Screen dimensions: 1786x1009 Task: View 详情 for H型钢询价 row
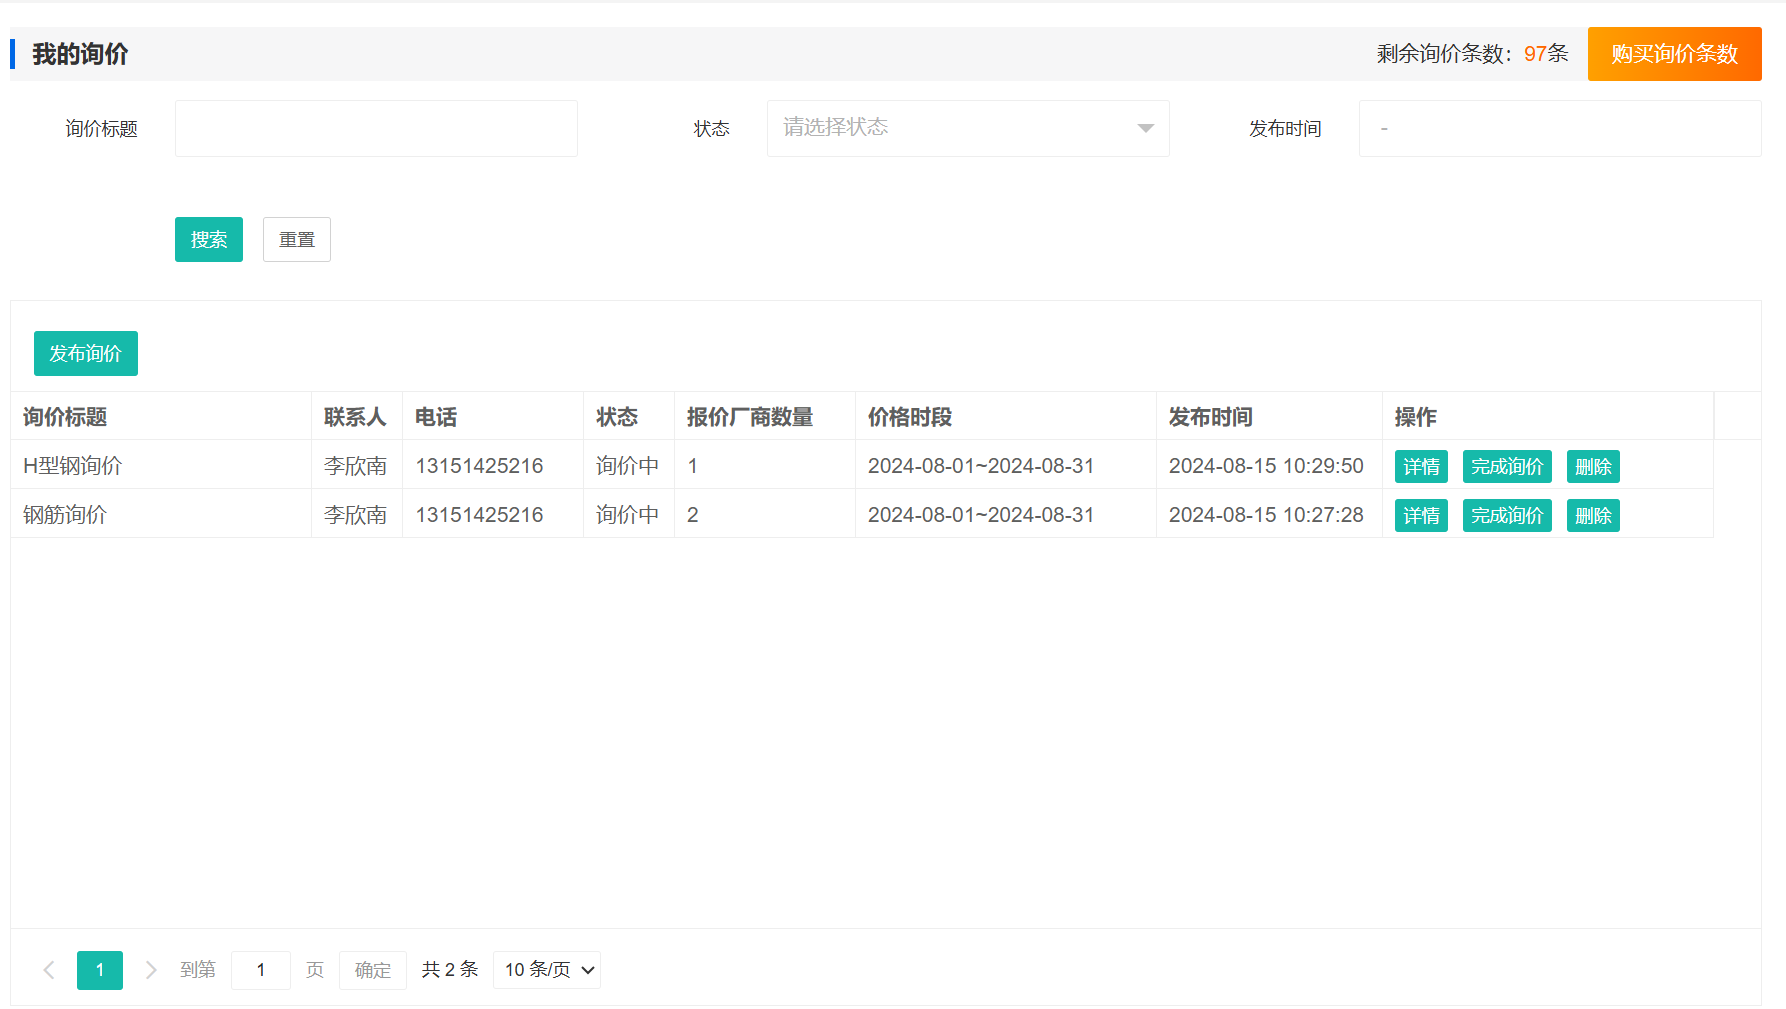[x=1421, y=467]
